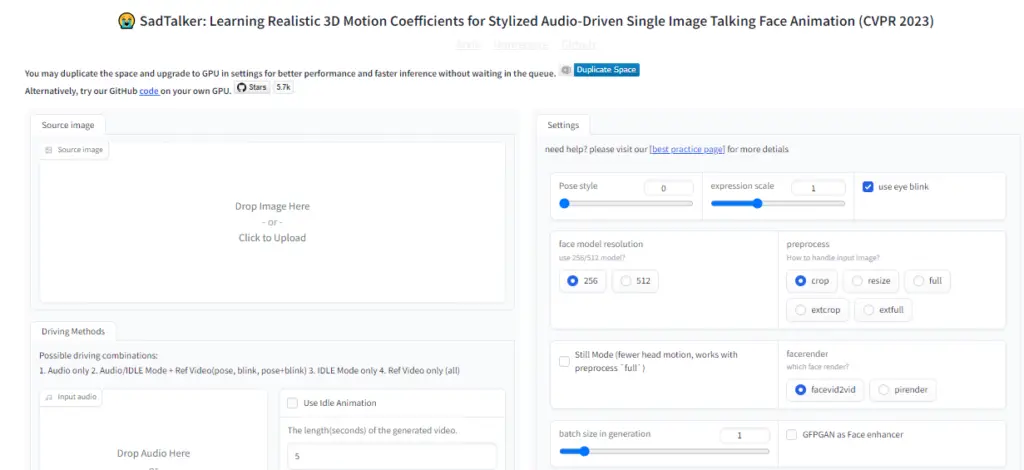The width and height of the screenshot is (1024, 470).
Task: Open the Source image tab
Action: click(68, 125)
